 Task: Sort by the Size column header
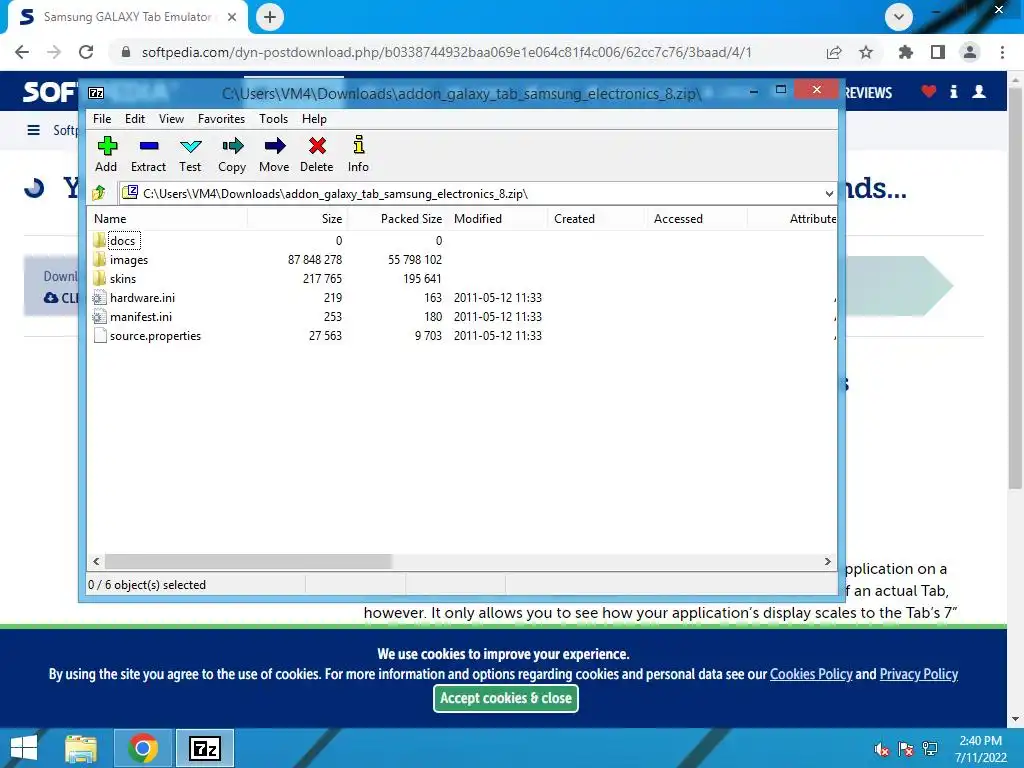[297, 219]
